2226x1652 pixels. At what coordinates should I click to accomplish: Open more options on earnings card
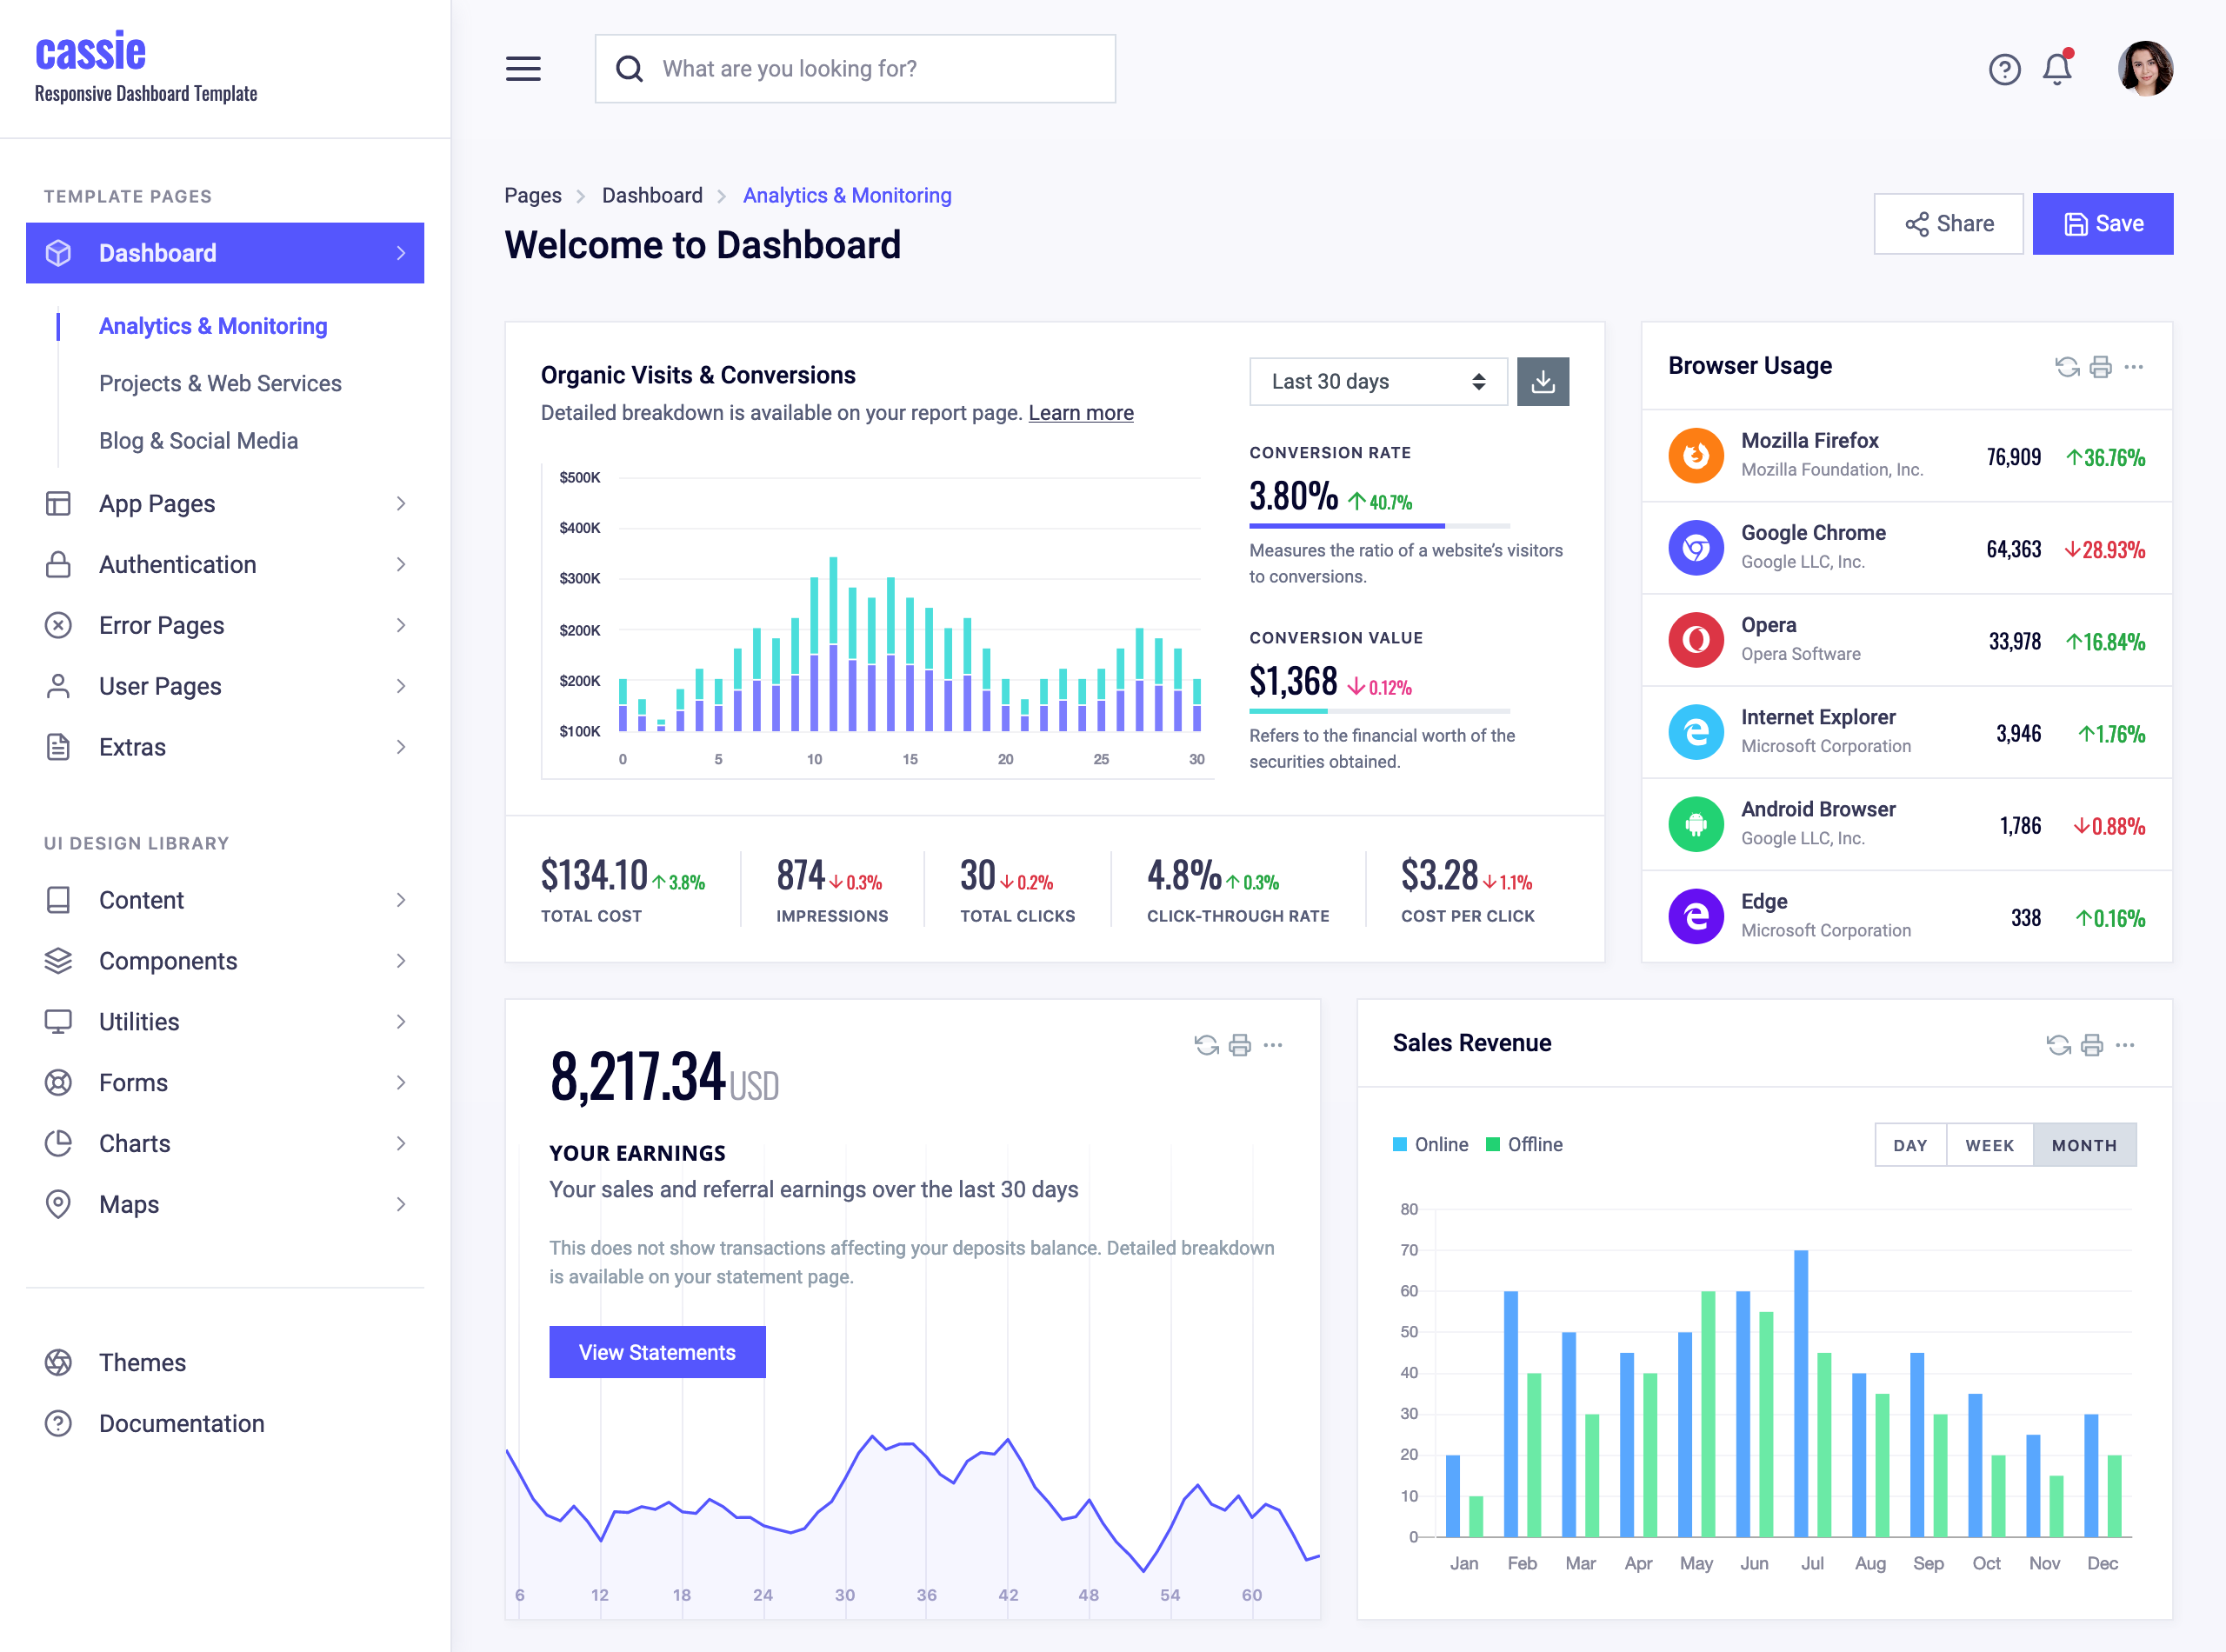1273,1045
